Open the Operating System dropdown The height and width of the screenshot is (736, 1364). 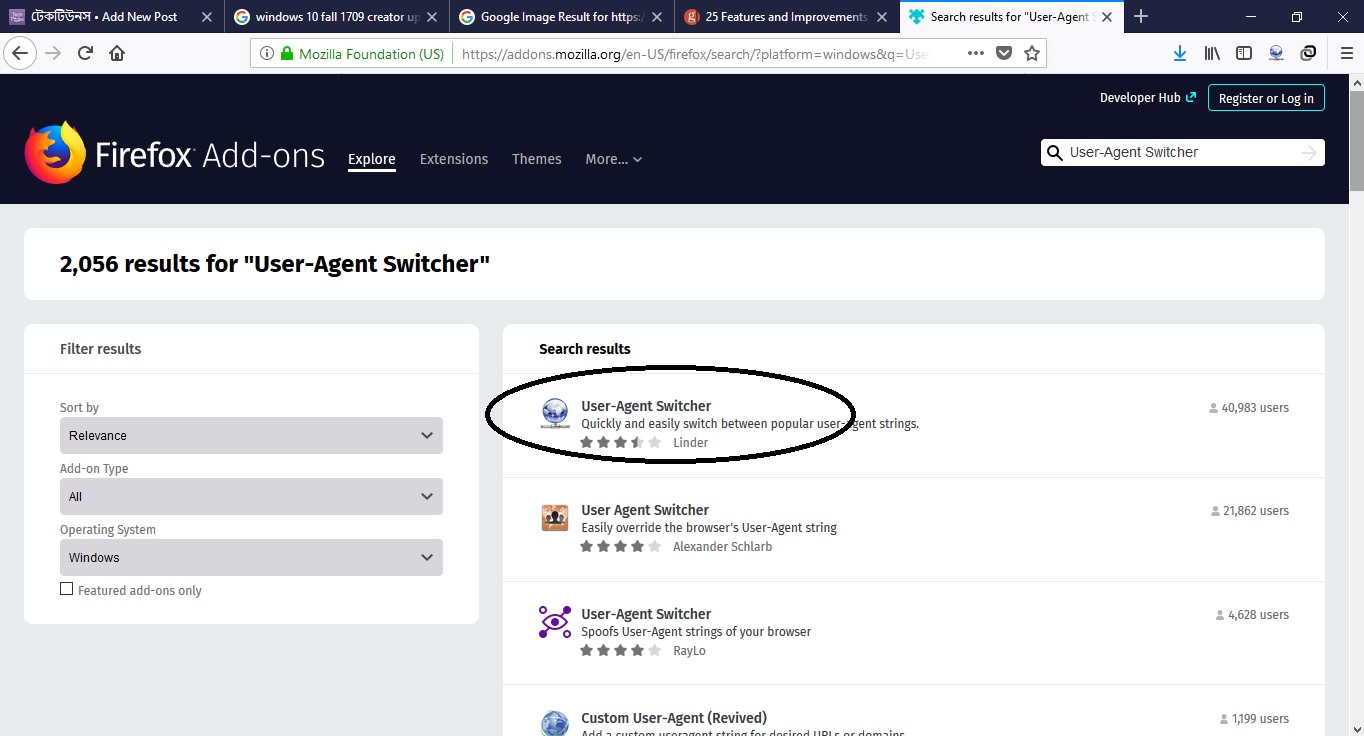coord(251,558)
